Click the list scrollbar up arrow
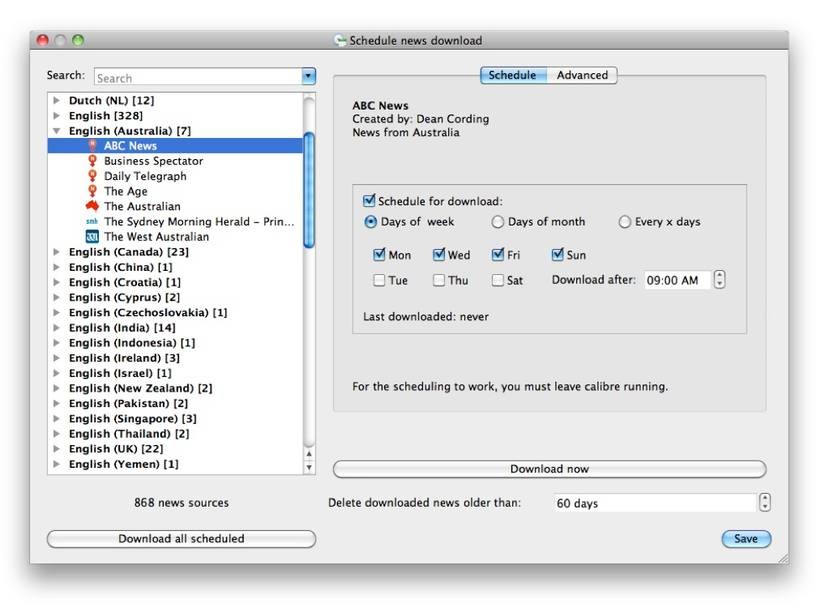The width and height of the screenshot is (825, 609). (309, 454)
